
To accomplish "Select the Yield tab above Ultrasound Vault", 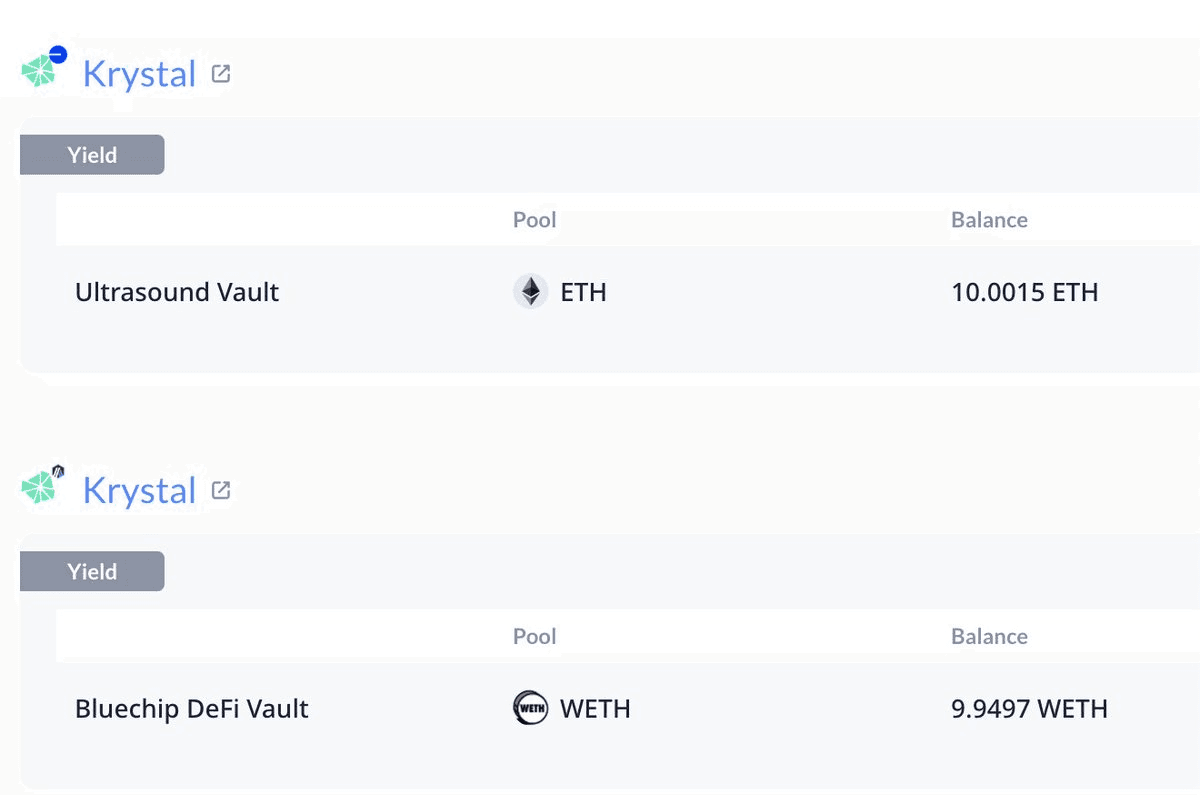I will click(92, 155).
